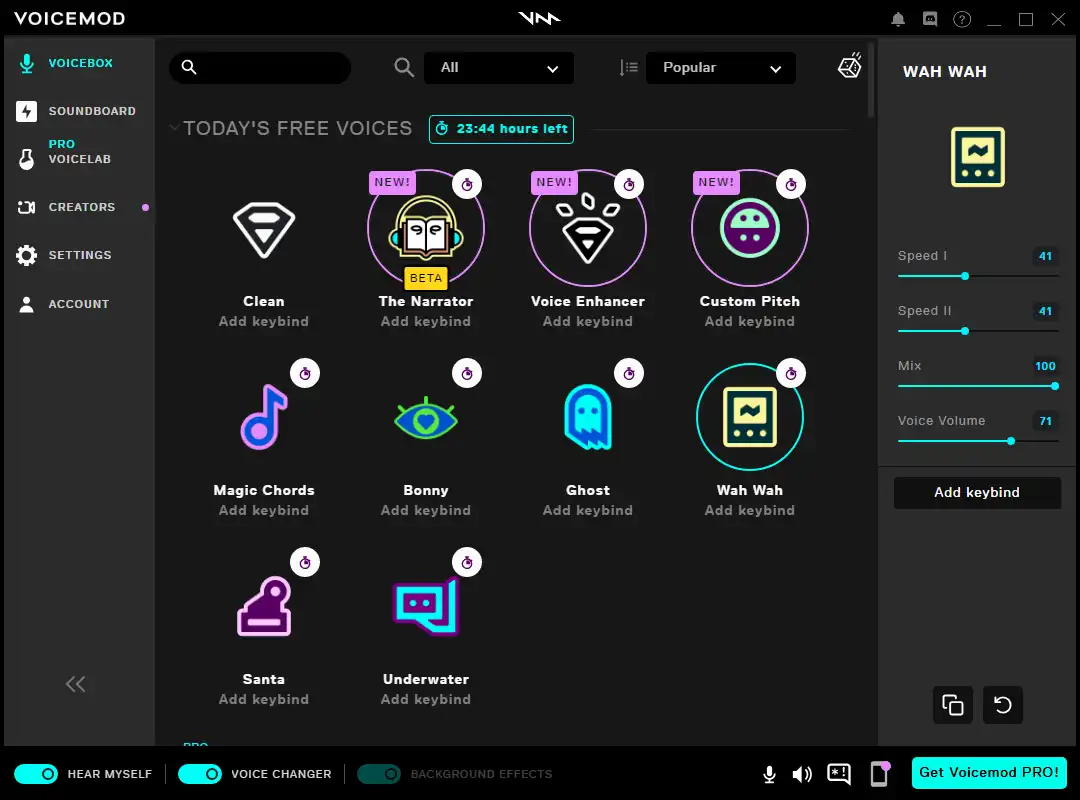1080x800 pixels.
Task: Click the Speed I value 41
Action: (x=1045, y=256)
